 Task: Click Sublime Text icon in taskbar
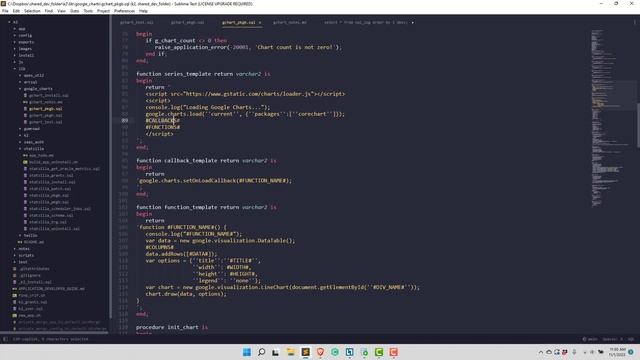[305, 352]
